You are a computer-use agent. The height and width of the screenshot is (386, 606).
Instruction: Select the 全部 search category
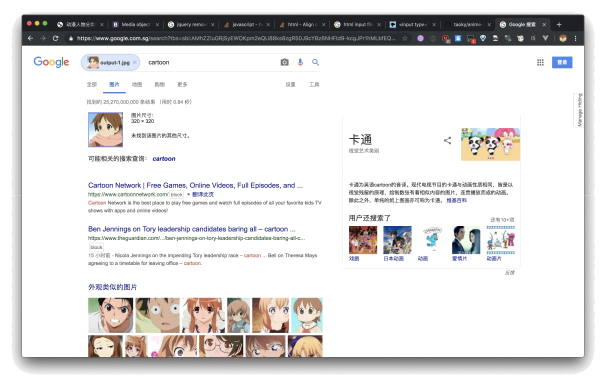click(92, 85)
